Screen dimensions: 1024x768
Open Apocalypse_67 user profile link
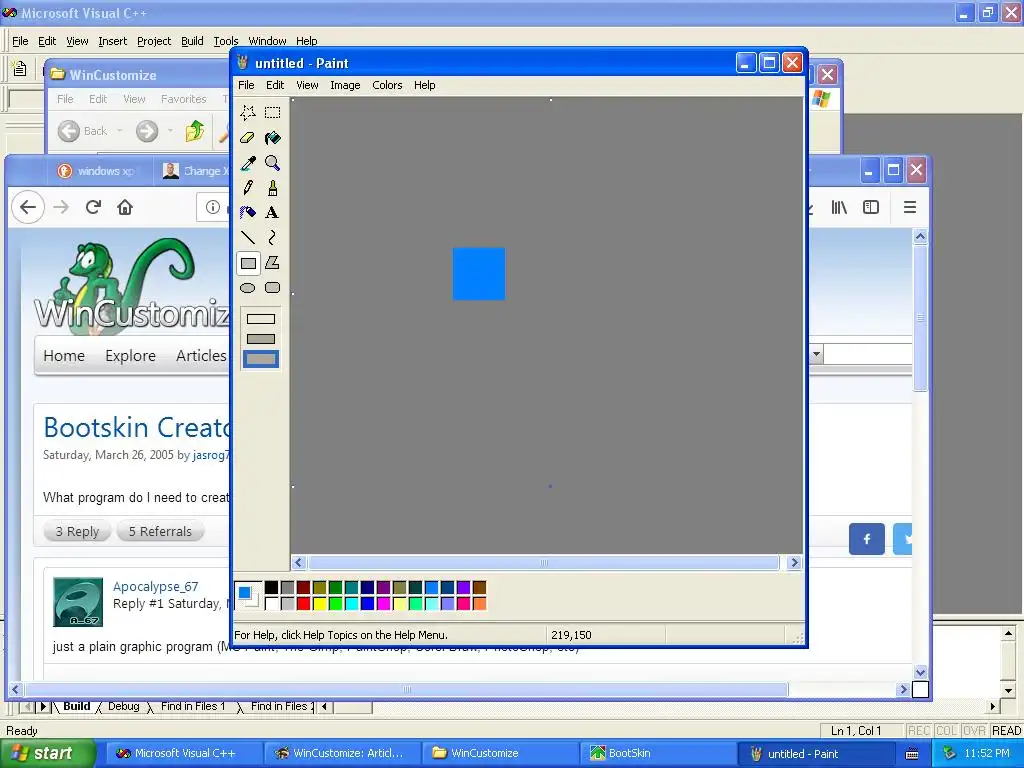[155, 586]
